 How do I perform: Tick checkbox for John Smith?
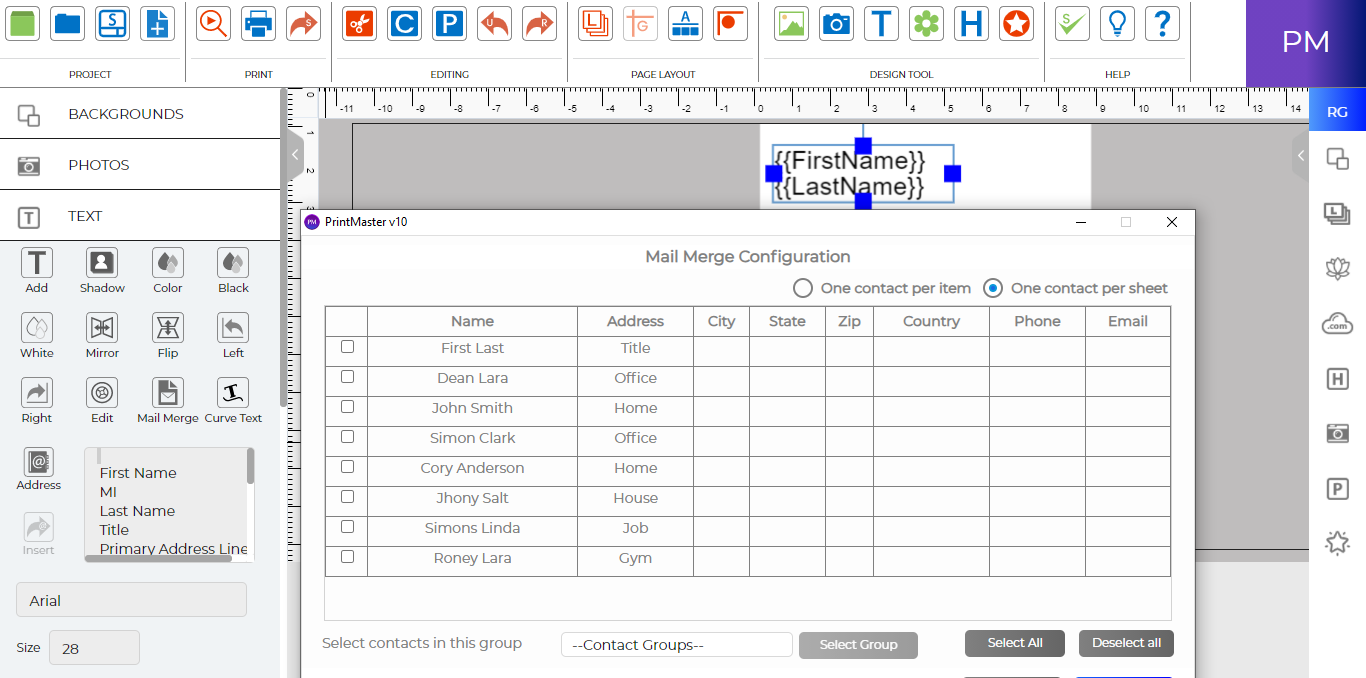(x=347, y=407)
